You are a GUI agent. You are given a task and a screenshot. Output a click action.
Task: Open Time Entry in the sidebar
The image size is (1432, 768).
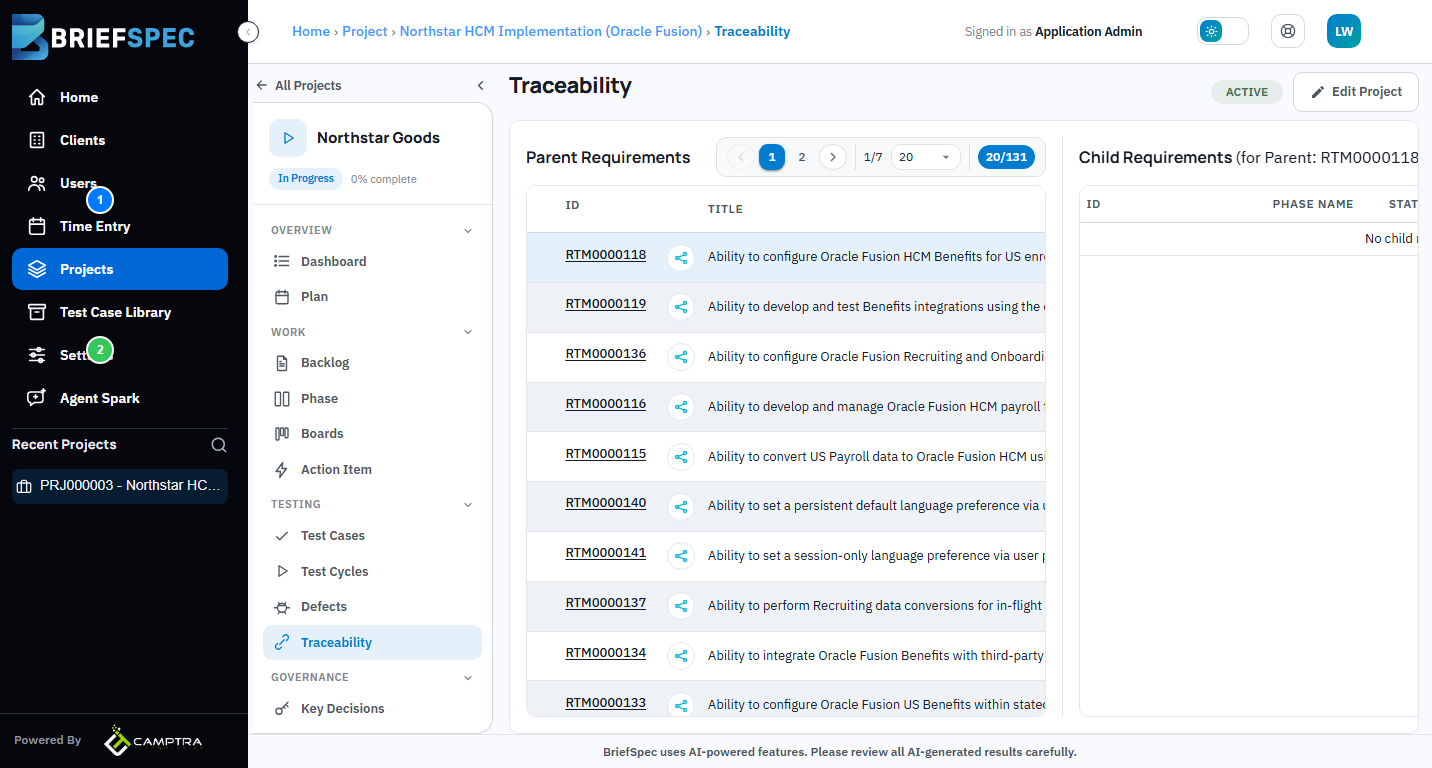(120, 226)
